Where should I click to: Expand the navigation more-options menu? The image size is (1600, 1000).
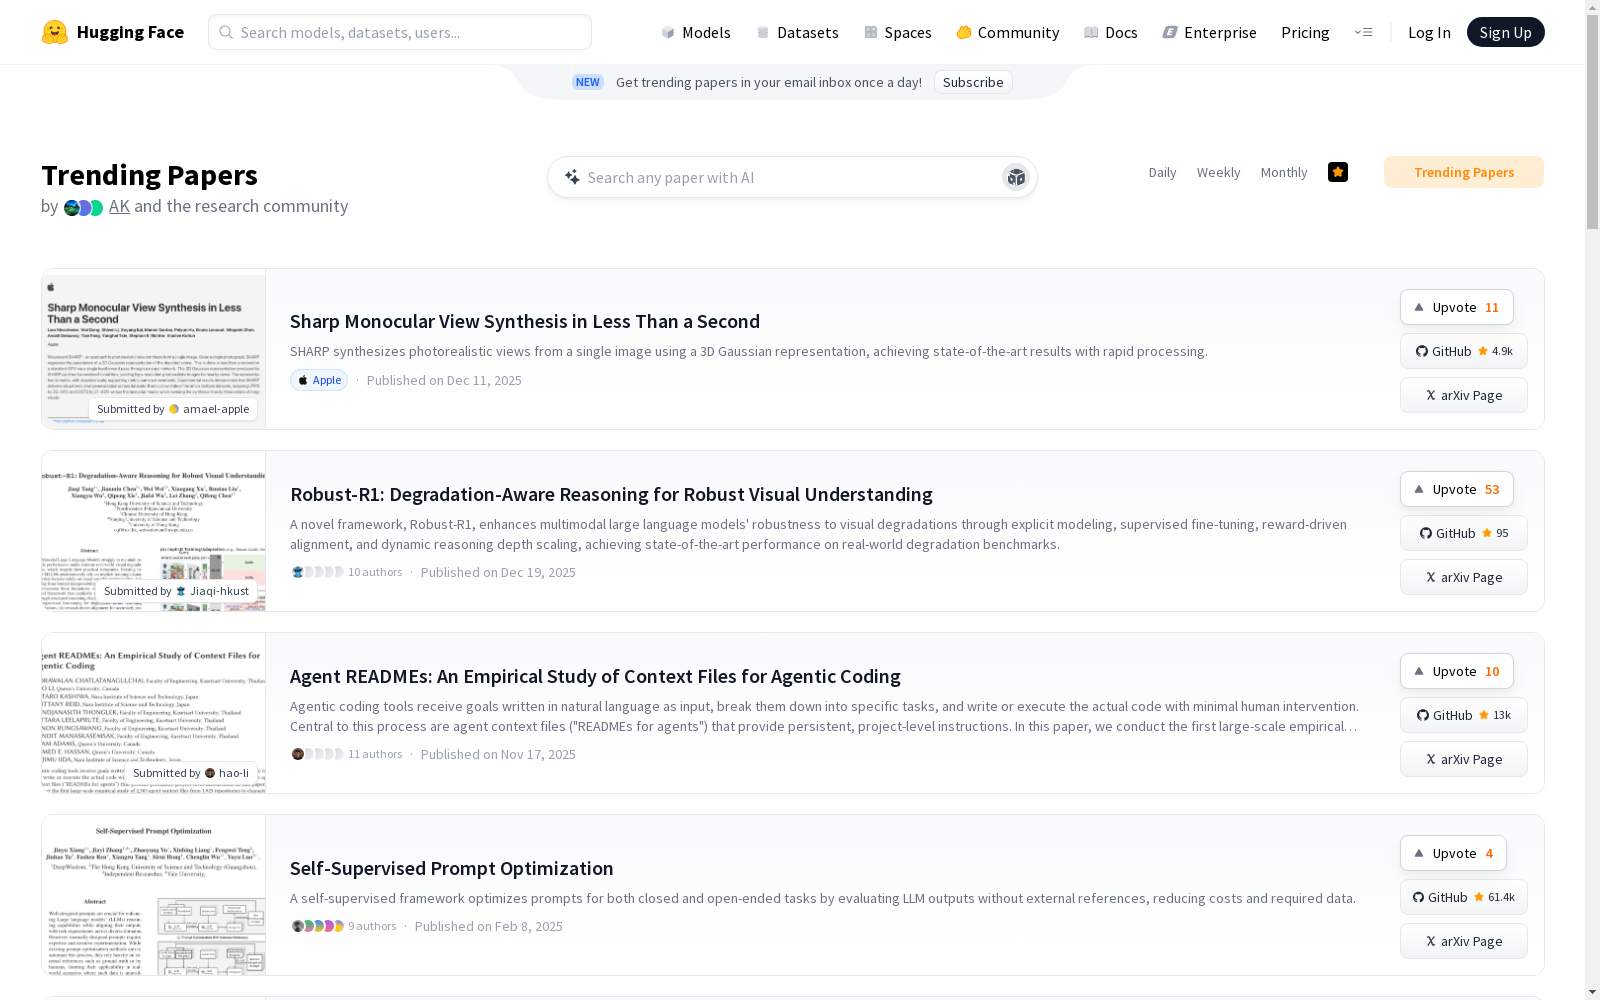[1363, 32]
